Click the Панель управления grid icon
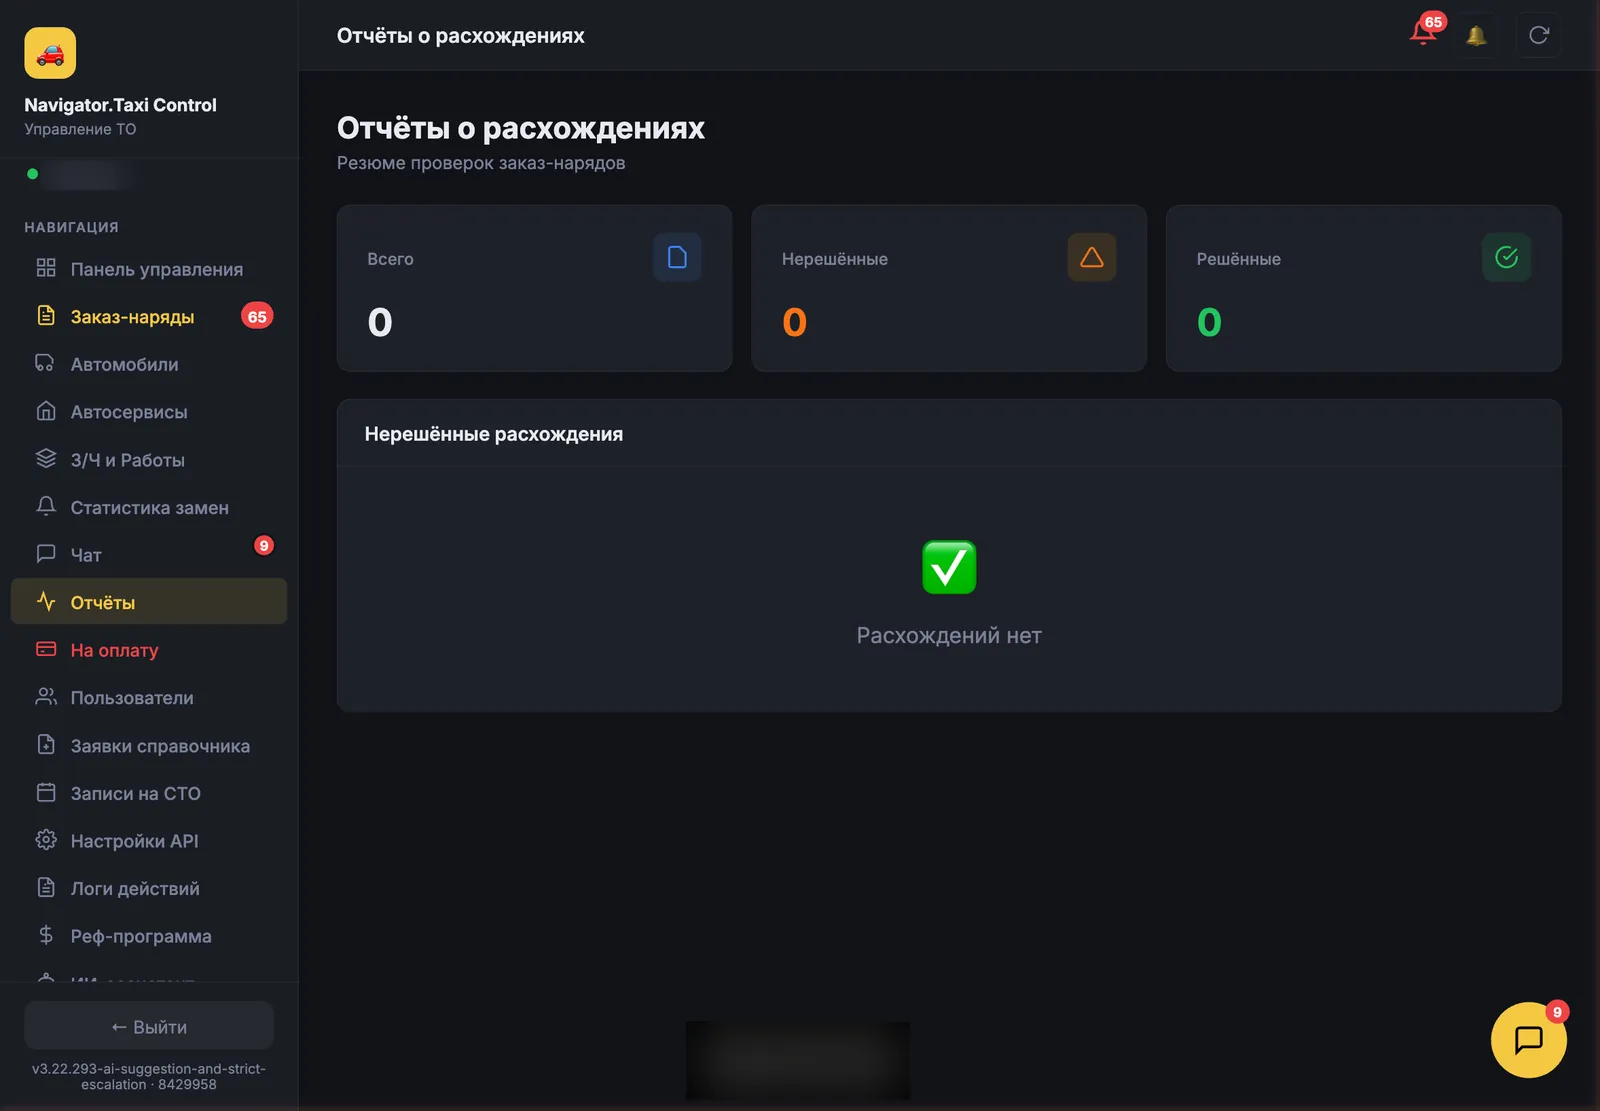The image size is (1600, 1111). (46, 268)
